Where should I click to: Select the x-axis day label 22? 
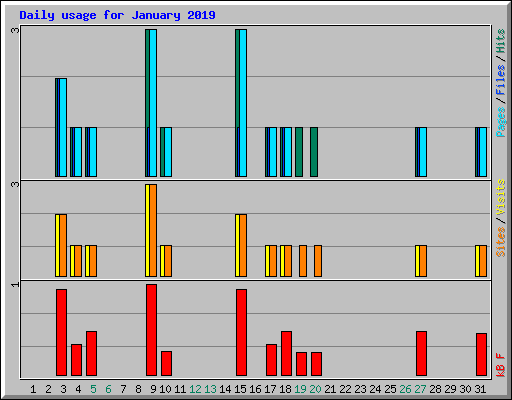[345, 389]
